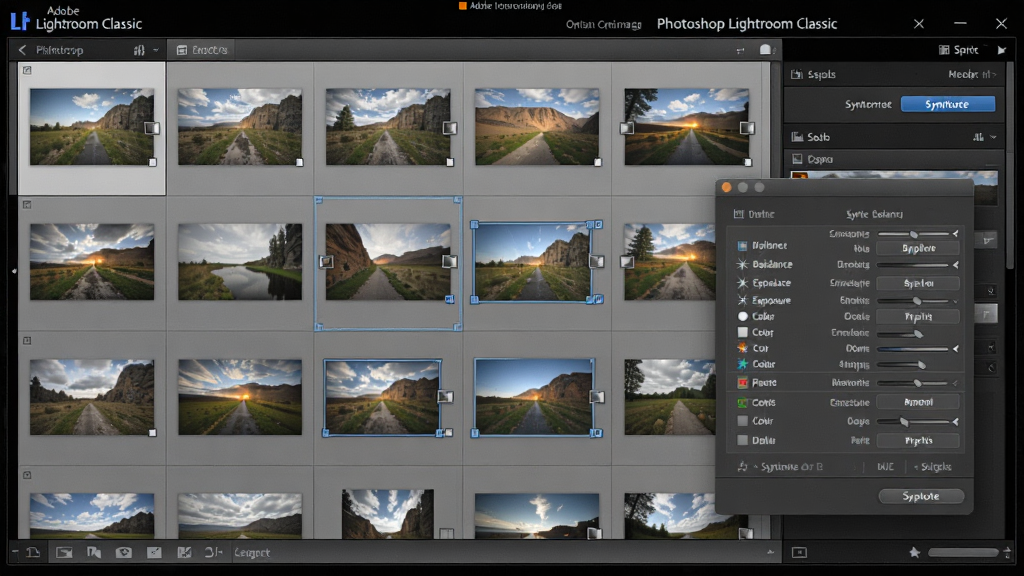1024x576 pixels.
Task: Click the Photoshop Lightroom Classic title text
Action: tap(746, 24)
